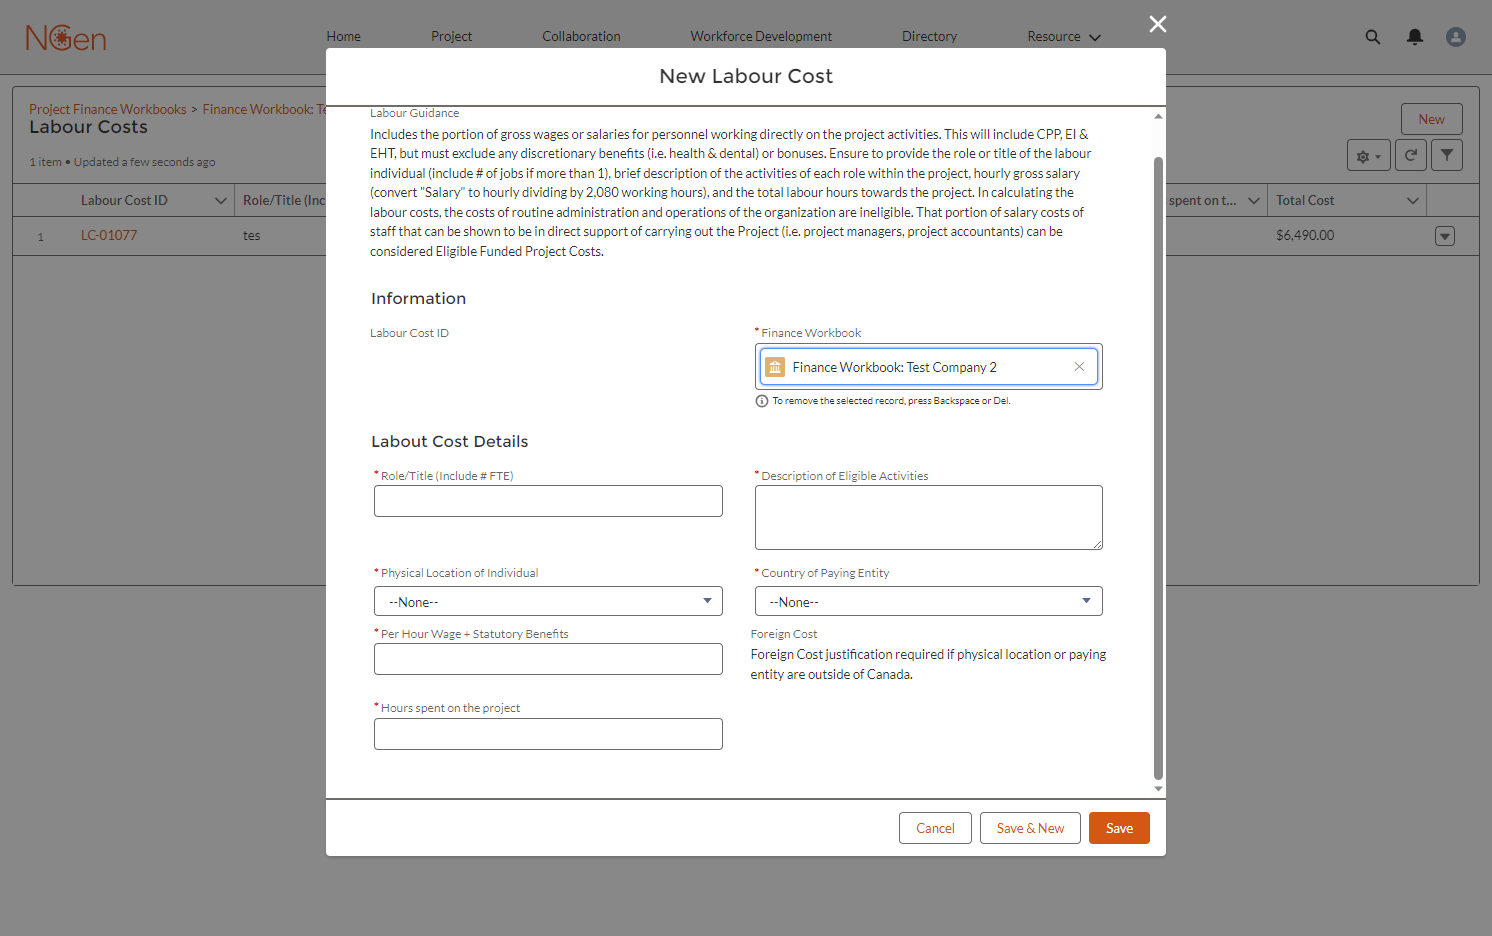Viewport: 1492px width, 936px height.
Task: Open the Collaboration tab
Action: coord(581,37)
